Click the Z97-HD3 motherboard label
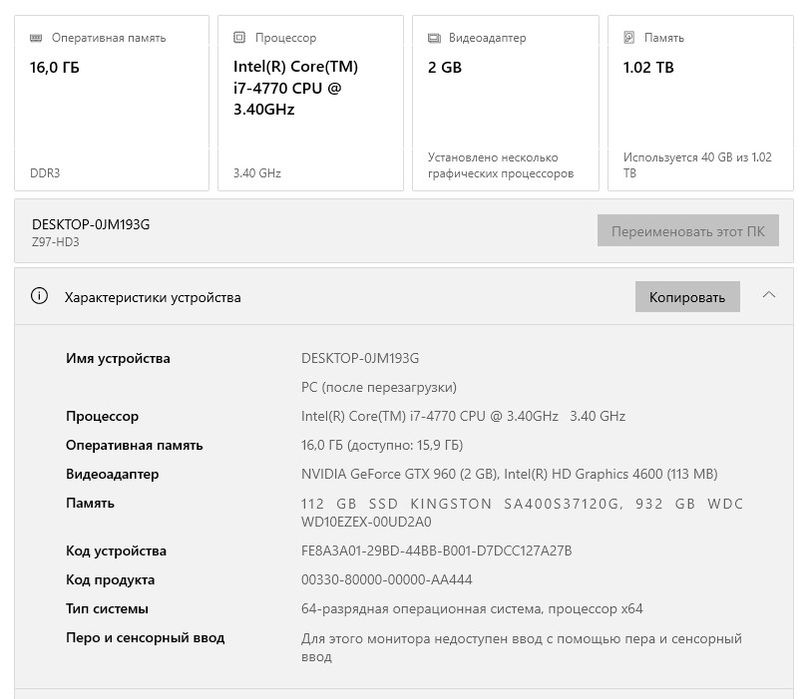This screenshot has width=810, height=699. [55, 242]
